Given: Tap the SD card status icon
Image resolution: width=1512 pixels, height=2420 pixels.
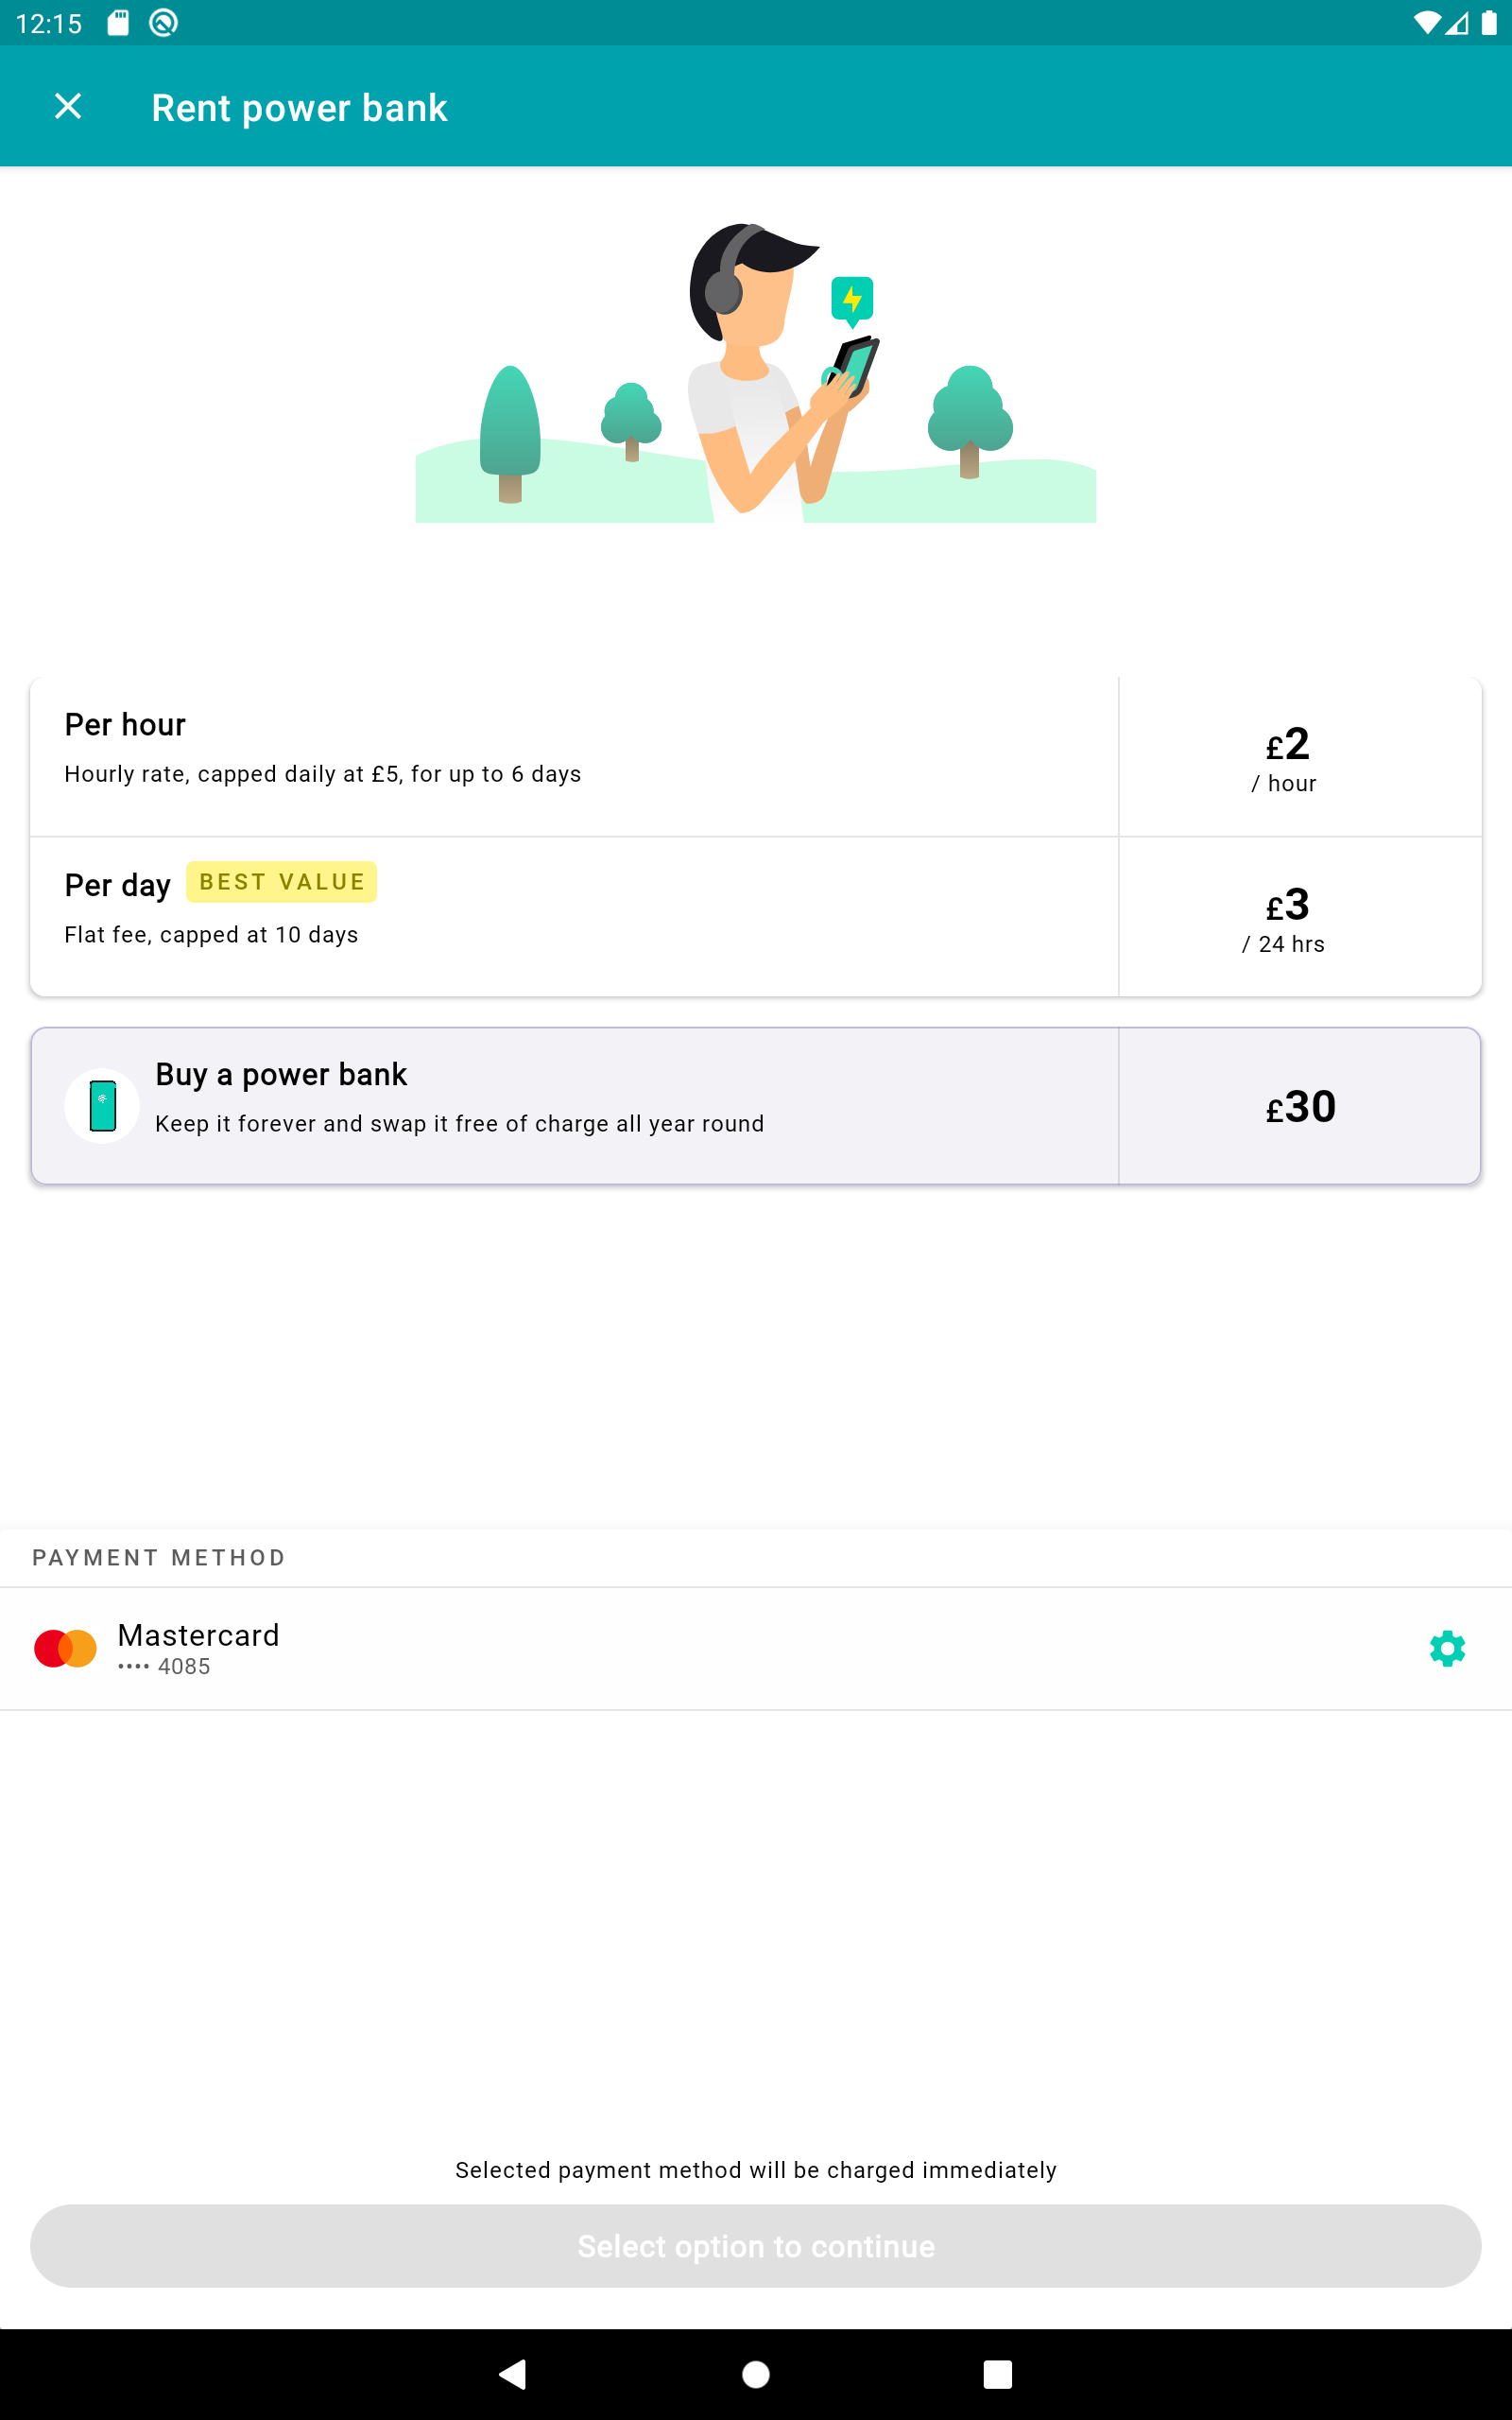Looking at the screenshot, I should [118, 23].
